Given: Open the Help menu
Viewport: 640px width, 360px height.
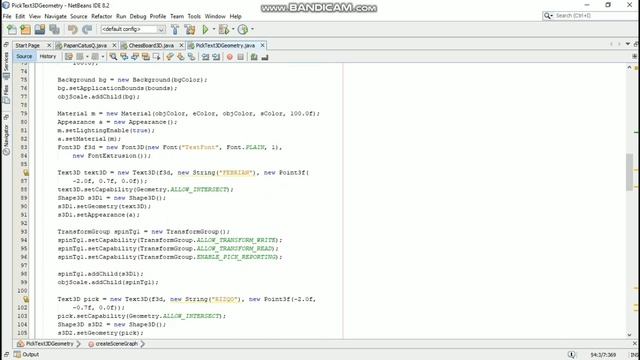Looking at the screenshot, I should (236, 16).
